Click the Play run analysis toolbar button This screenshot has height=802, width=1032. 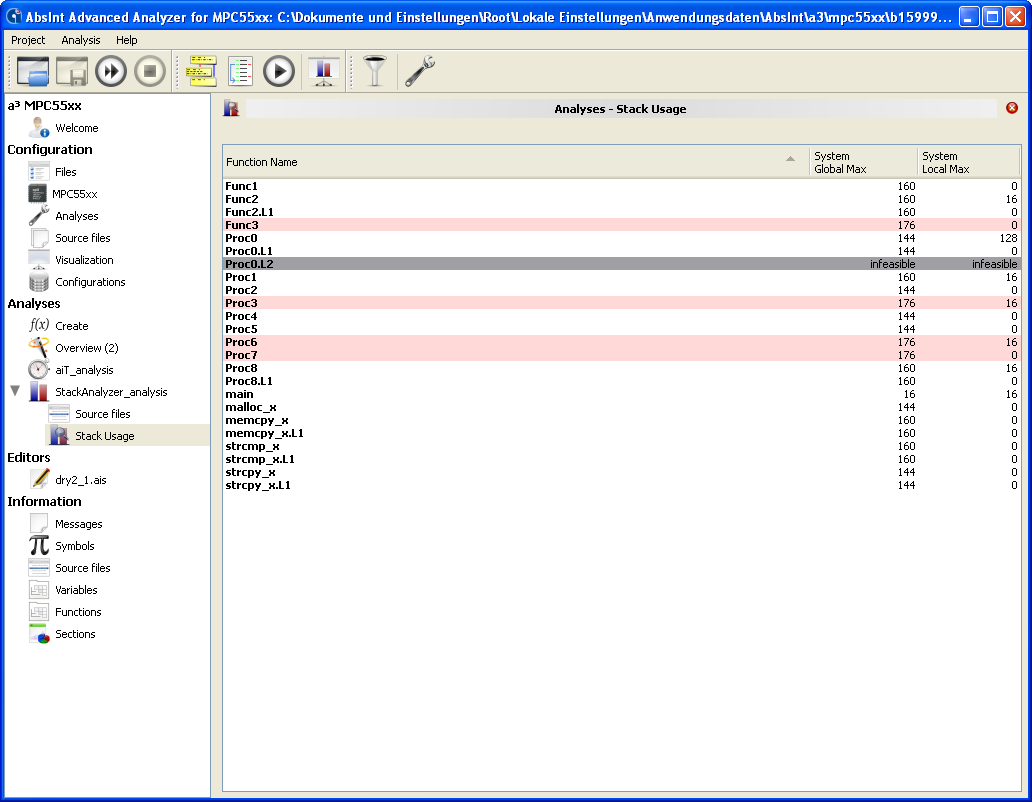coord(279,71)
